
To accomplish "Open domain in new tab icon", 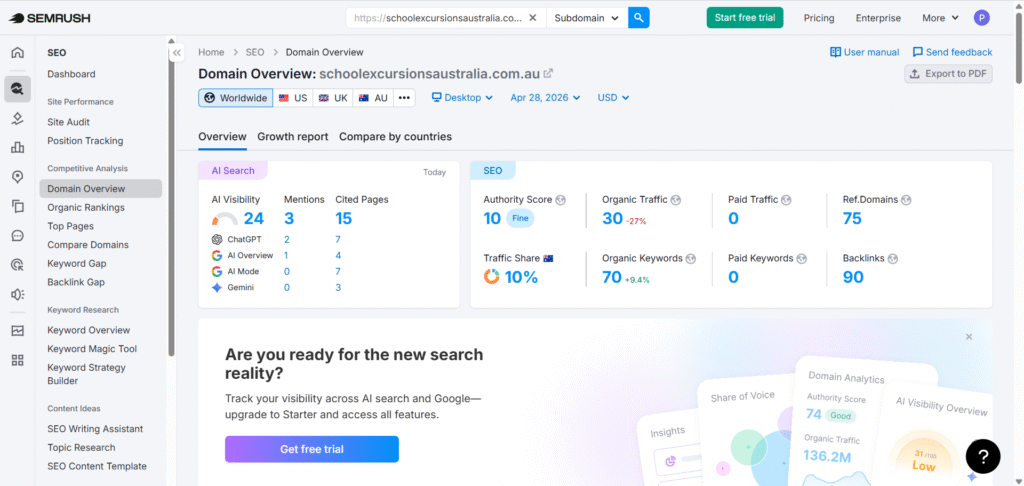I will tap(549, 73).
